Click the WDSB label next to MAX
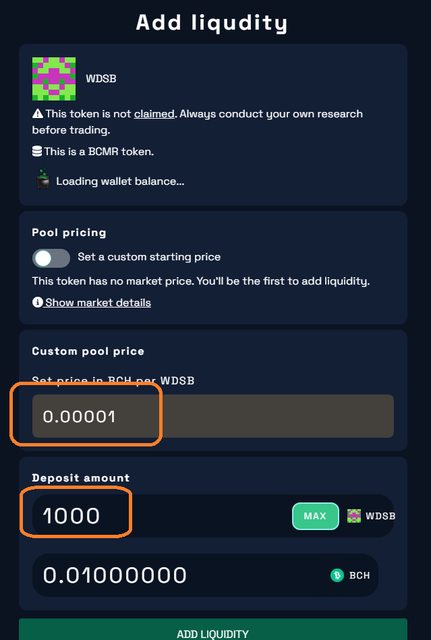The image size is (431, 640). [x=380, y=516]
